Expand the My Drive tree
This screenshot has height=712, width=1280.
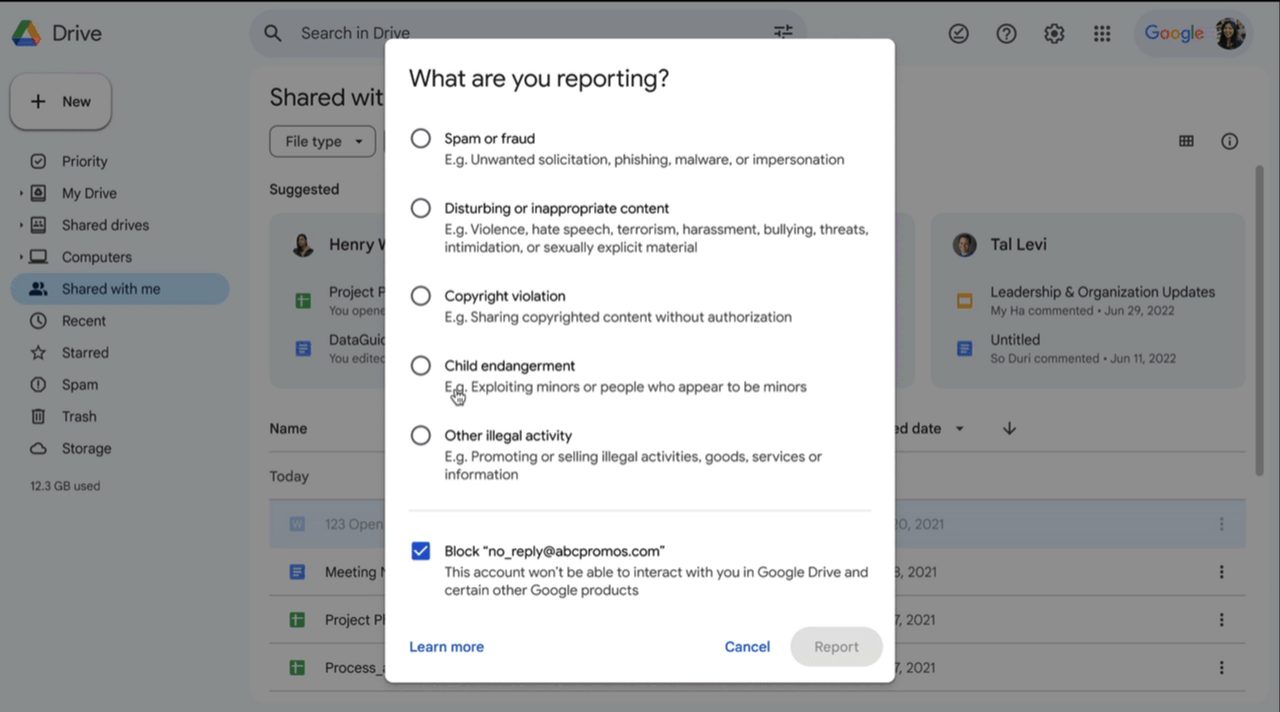click(x=21, y=193)
